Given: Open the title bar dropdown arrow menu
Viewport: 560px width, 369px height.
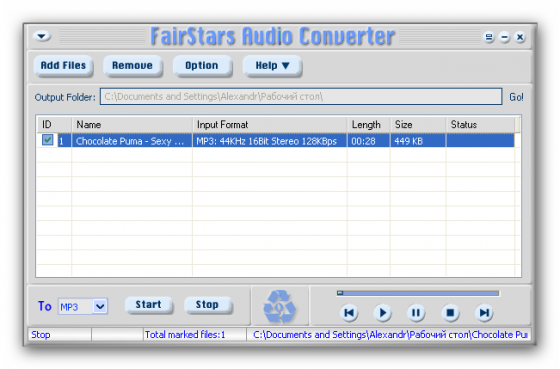Looking at the screenshot, I should coord(42,36).
